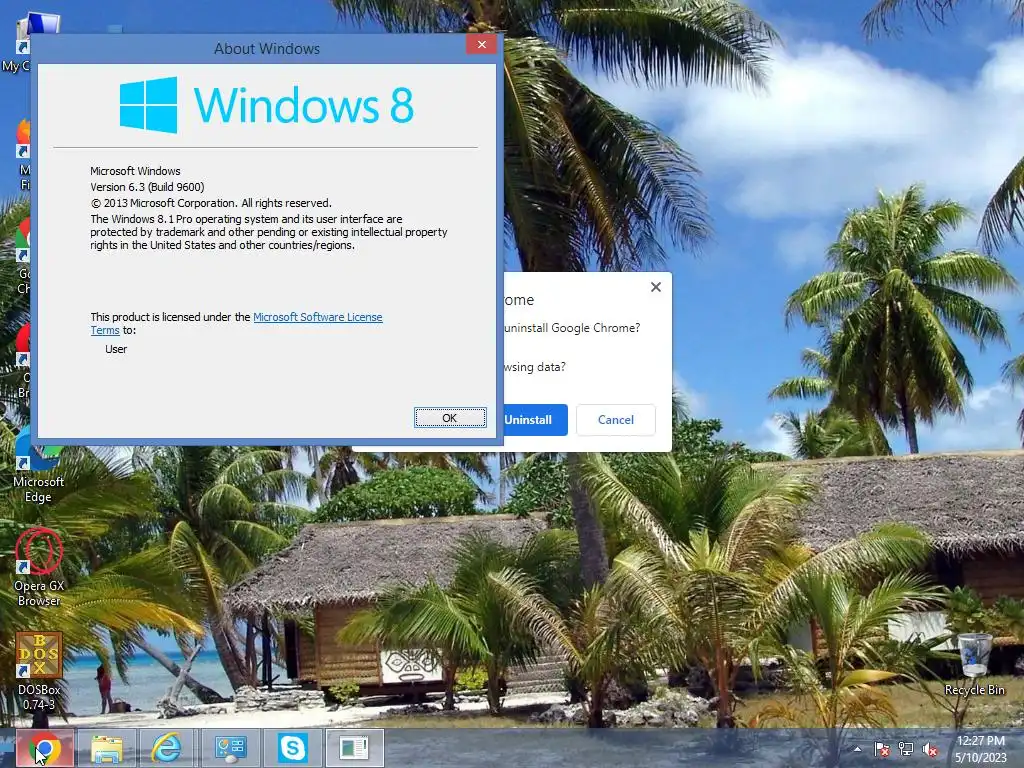
Task: Select the My Computer desktop shortcut
Action: point(21,42)
